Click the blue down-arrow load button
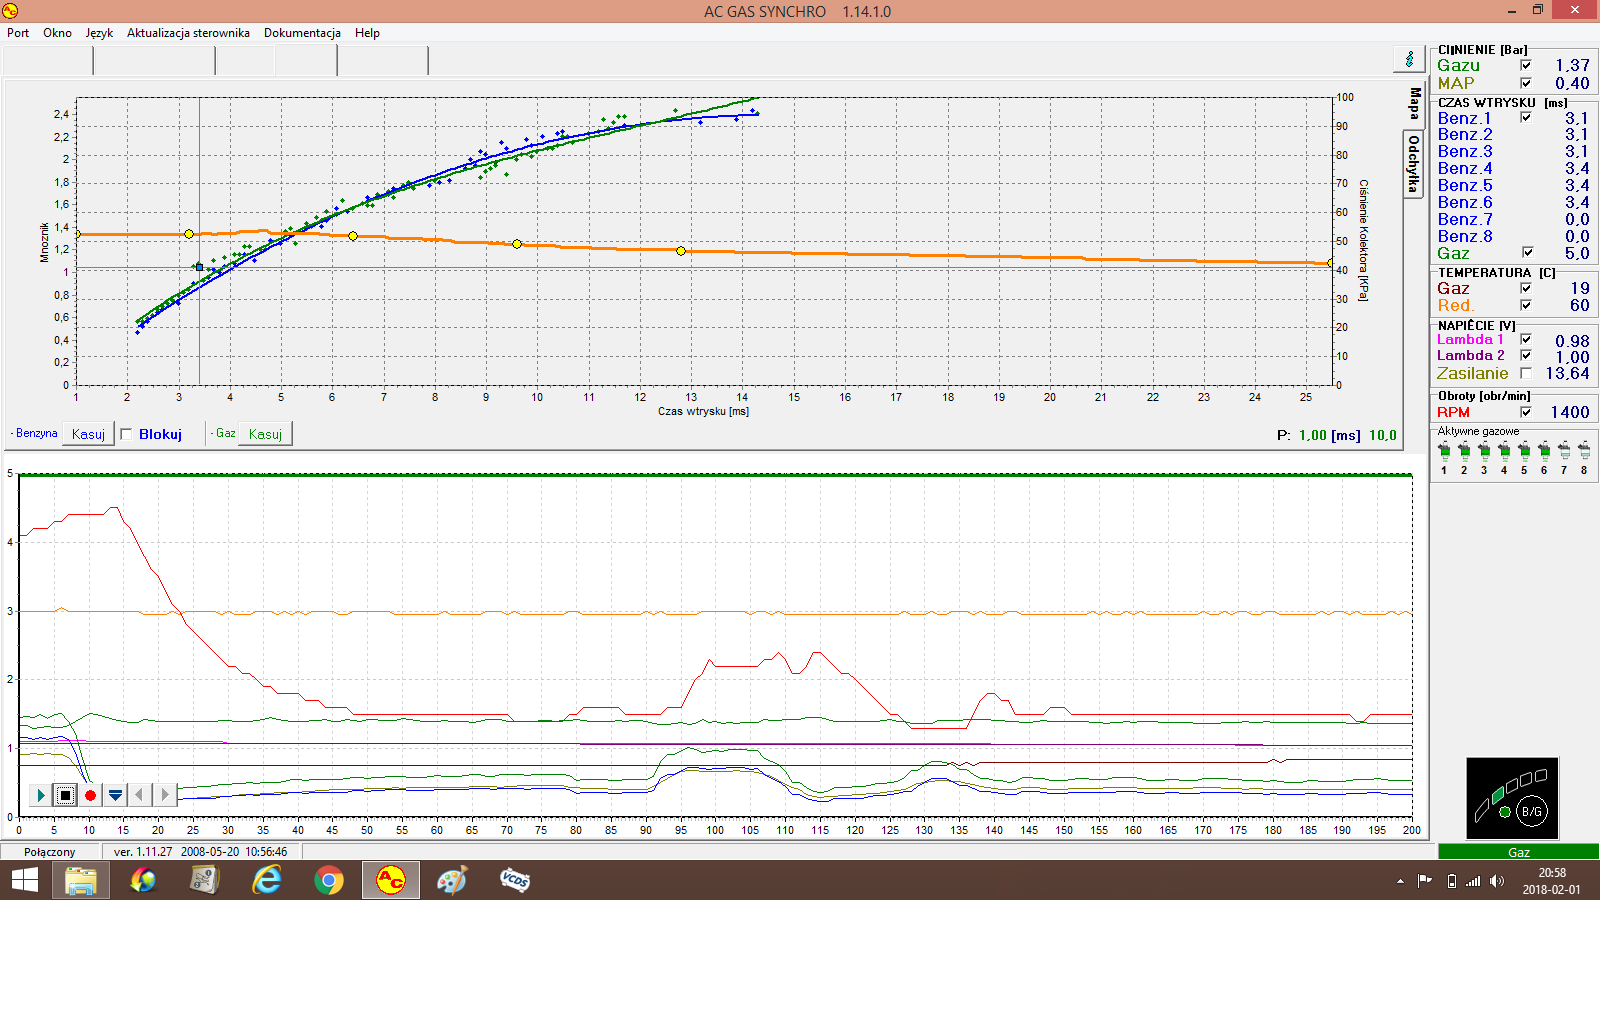This screenshot has width=1600, height=1032. (115, 795)
